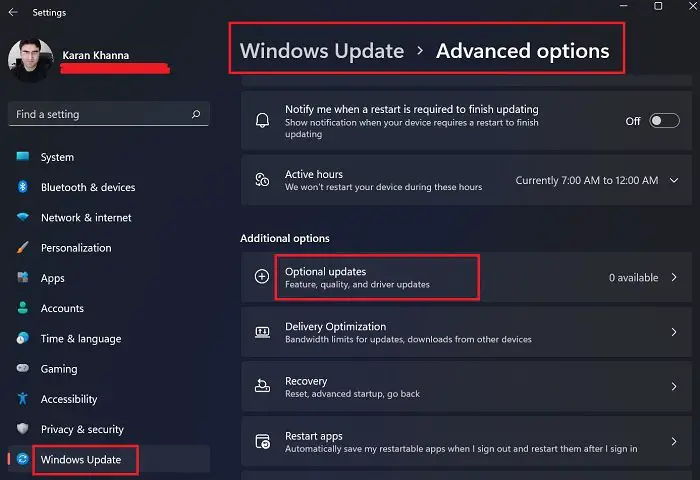
Task: Click Currently 7:00 AM to 12:00 AM
Action: 587,180
